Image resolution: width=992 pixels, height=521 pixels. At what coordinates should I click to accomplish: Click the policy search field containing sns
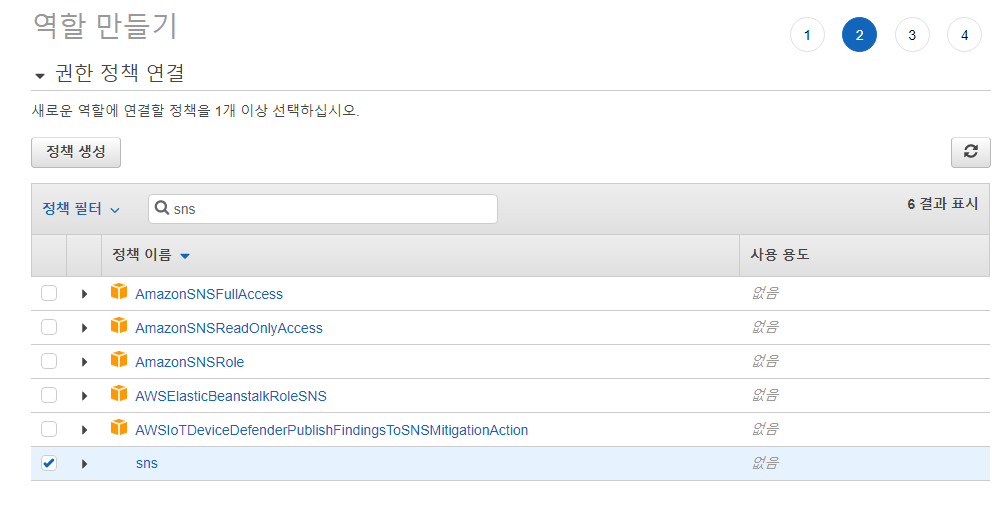(323, 209)
